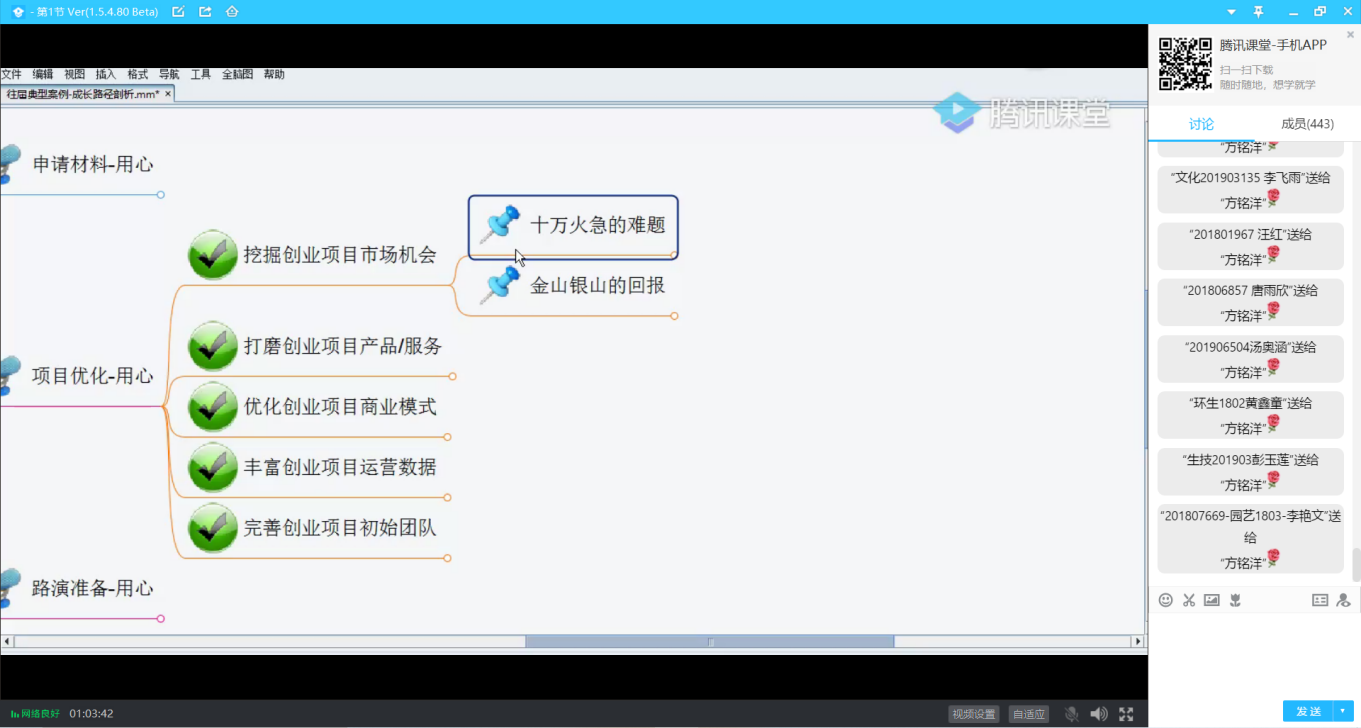The width and height of the screenshot is (1361, 728).
Task: Open the title bar triangle dropdown menu
Action: 1230,12
